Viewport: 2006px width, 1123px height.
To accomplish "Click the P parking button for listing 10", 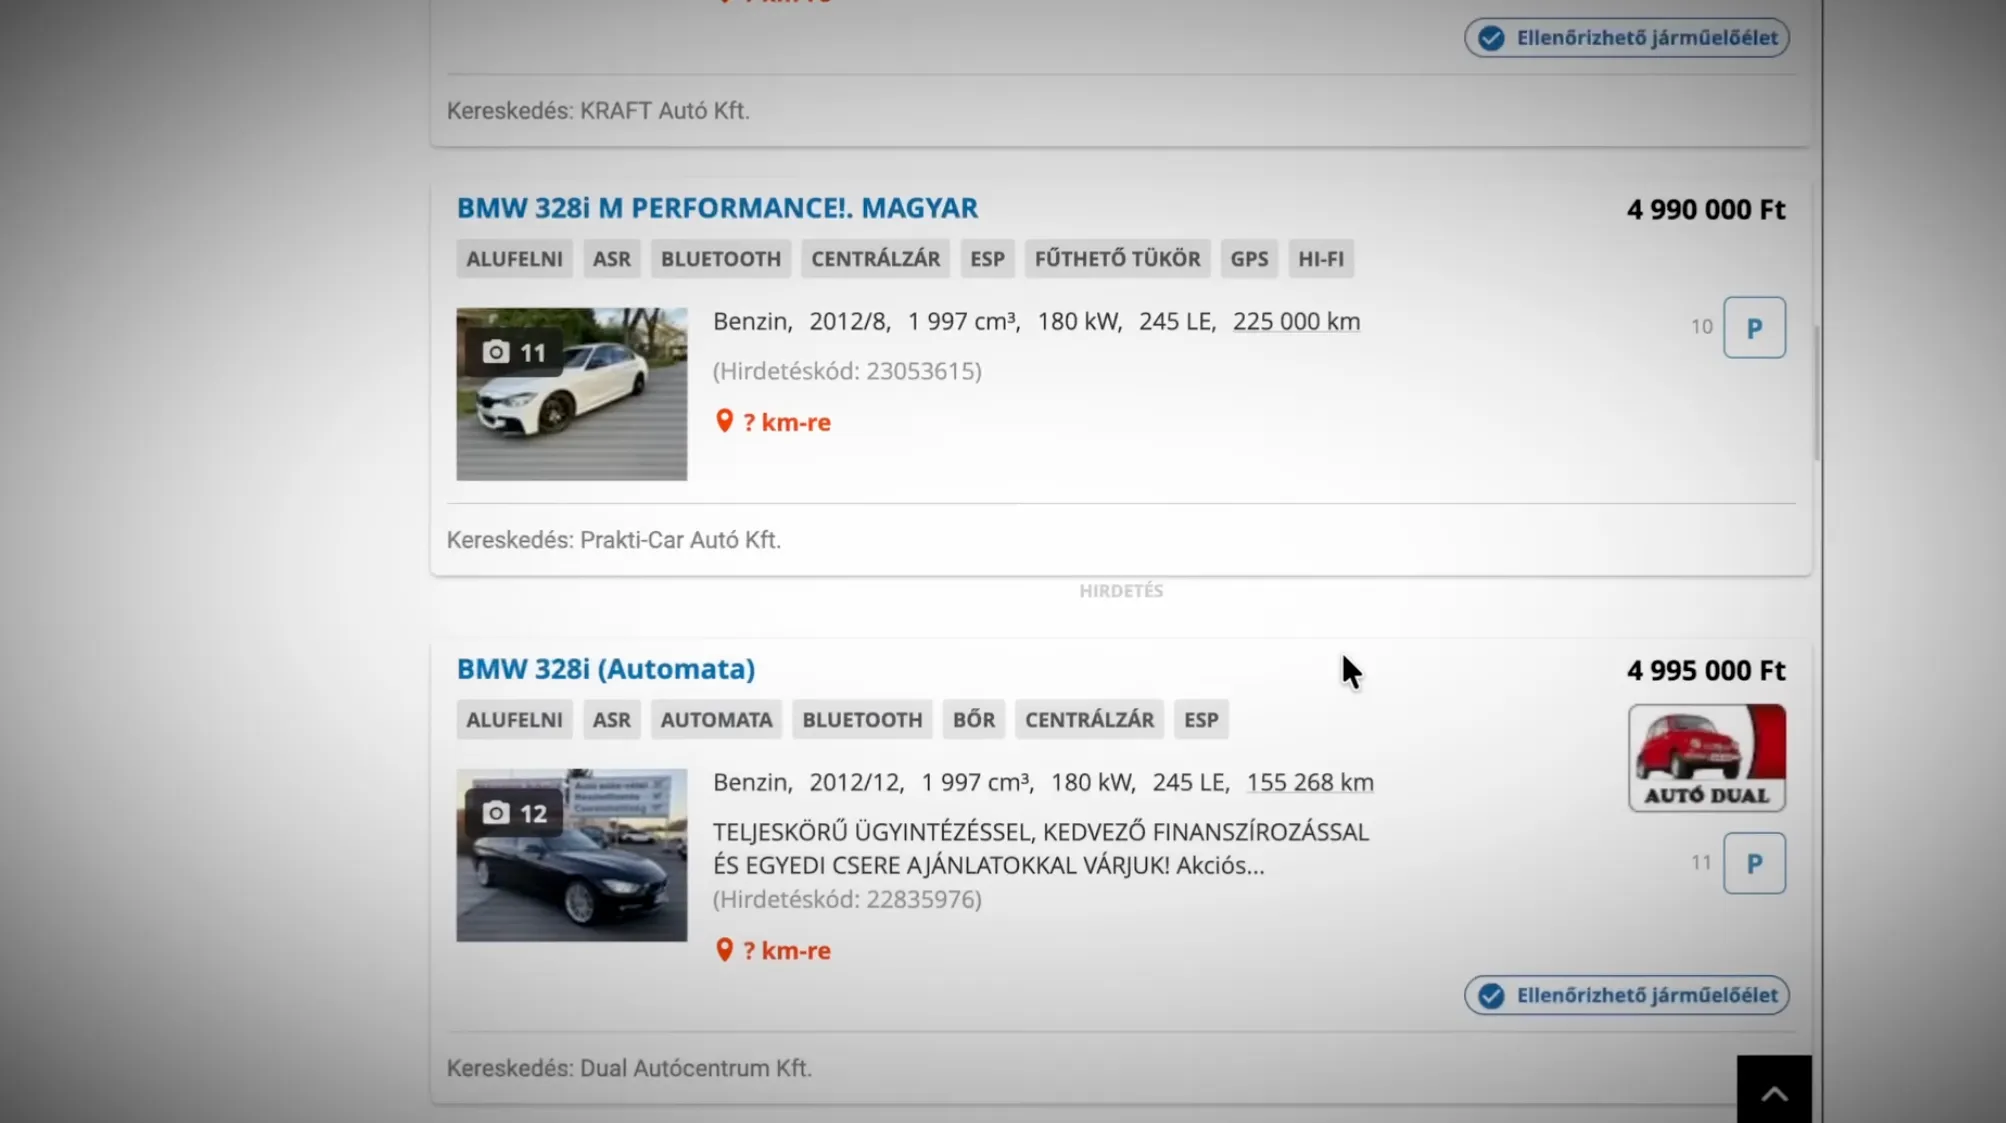I will coord(1754,327).
